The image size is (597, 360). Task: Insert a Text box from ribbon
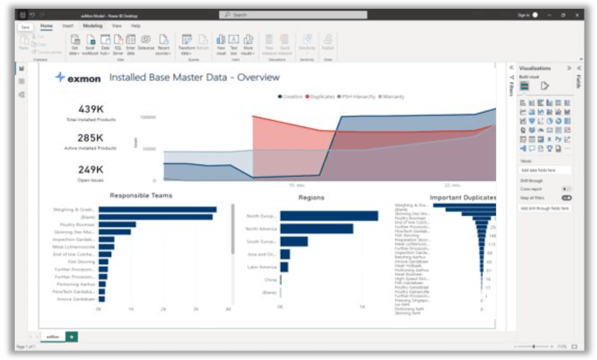234,45
